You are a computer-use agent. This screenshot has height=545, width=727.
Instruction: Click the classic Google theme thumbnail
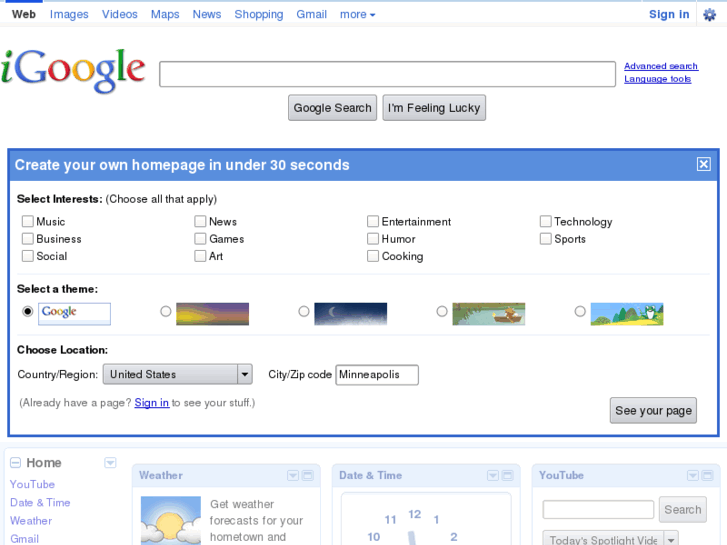click(74, 314)
